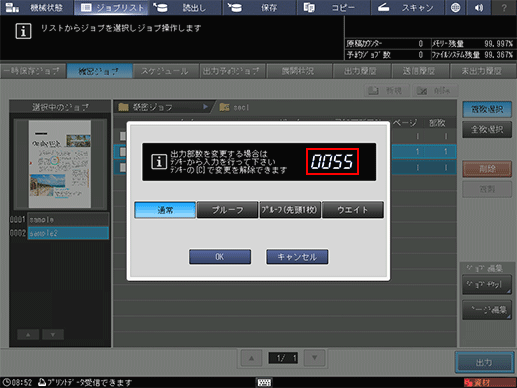Click the 新規 new folder button

(x=386, y=90)
